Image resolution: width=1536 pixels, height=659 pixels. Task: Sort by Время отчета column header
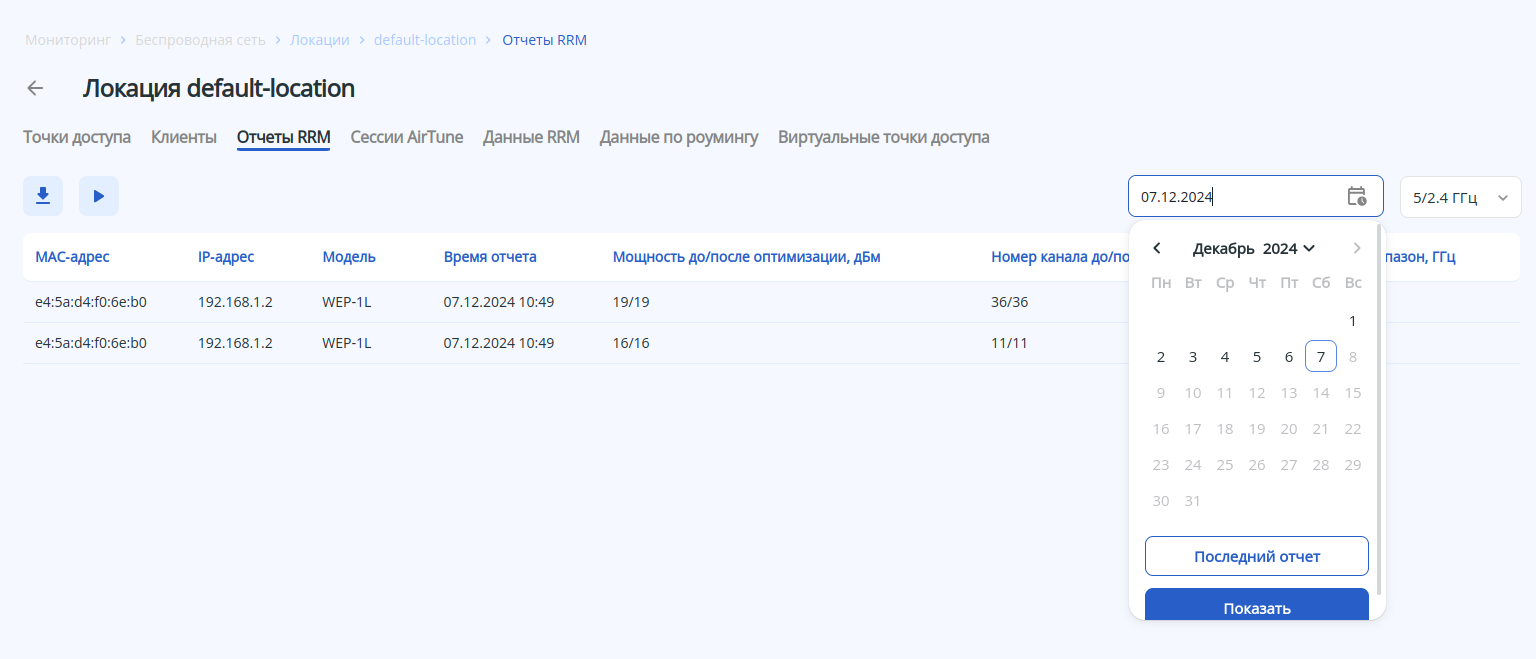click(490, 257)
